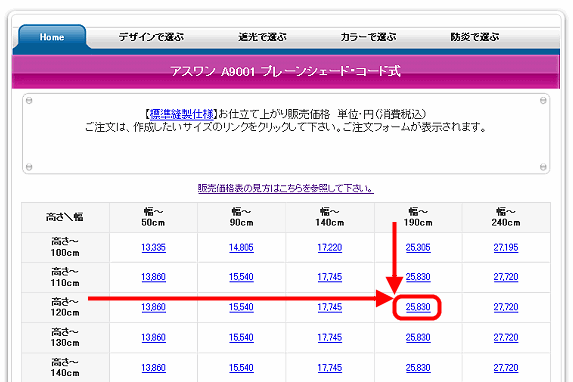The image size is (573, 382).
Task: Choose 15,540 in the 高さ～140cm row
Action: coord(241,368)
